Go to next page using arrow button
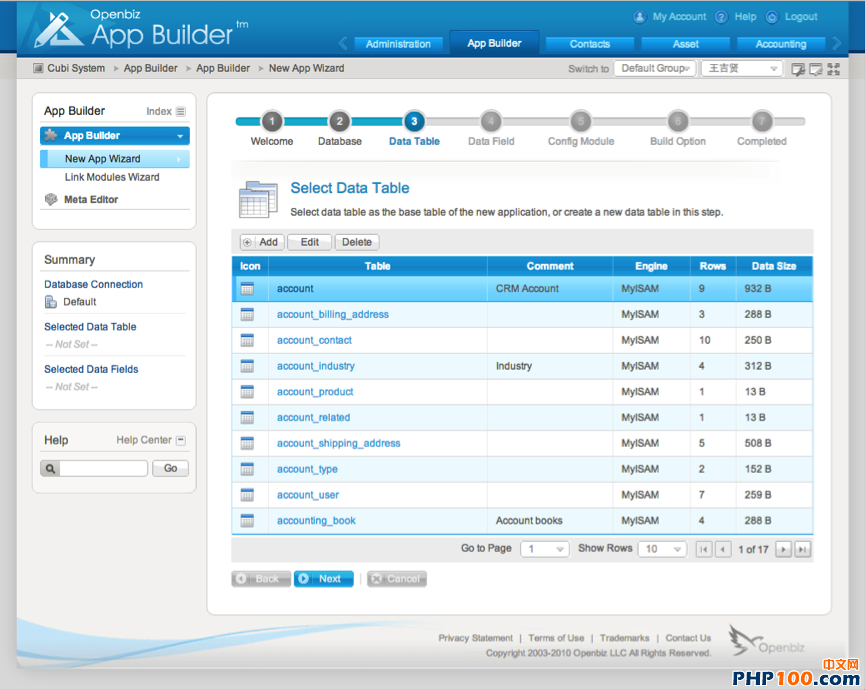865x690 pixels. point(783,549)
